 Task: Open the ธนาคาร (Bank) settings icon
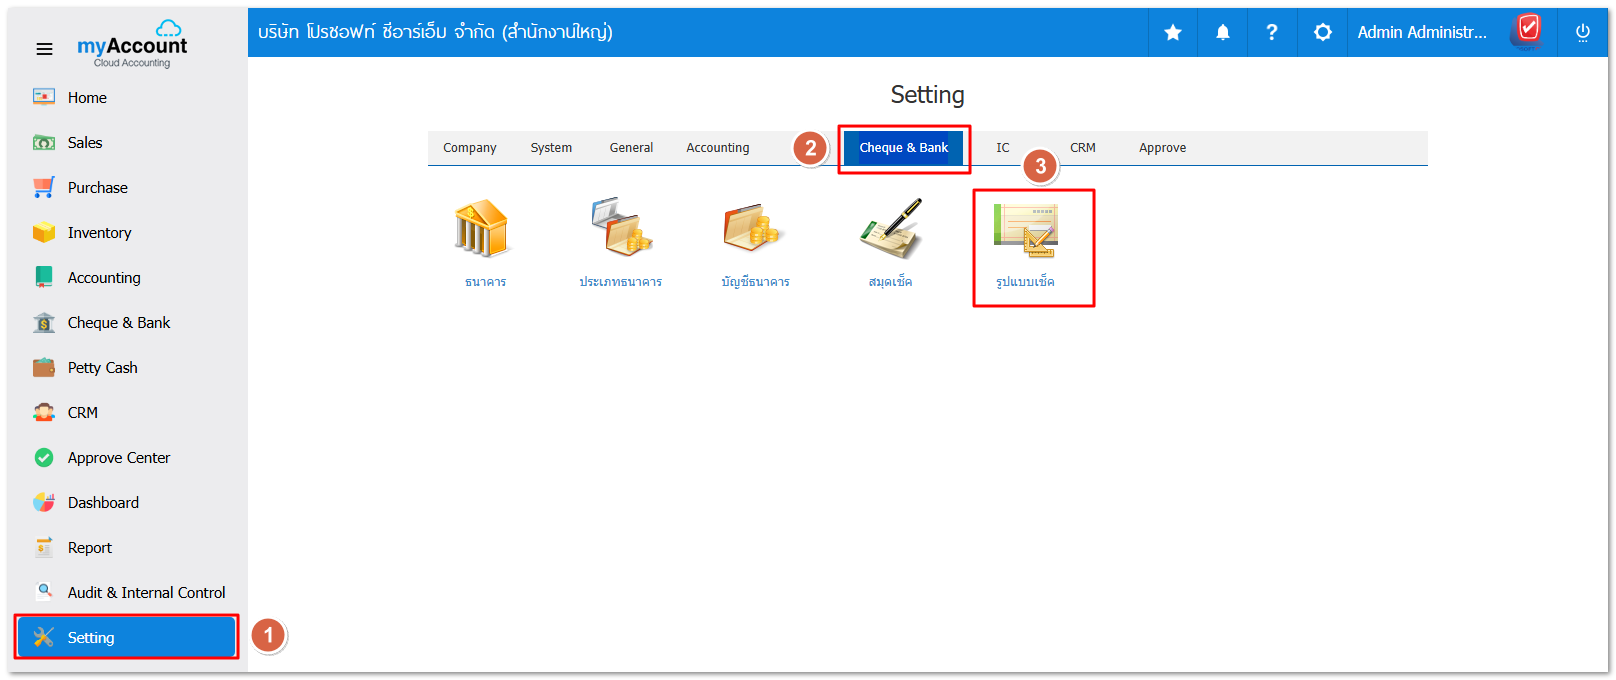pyautogui.click(x=484, y=231)
